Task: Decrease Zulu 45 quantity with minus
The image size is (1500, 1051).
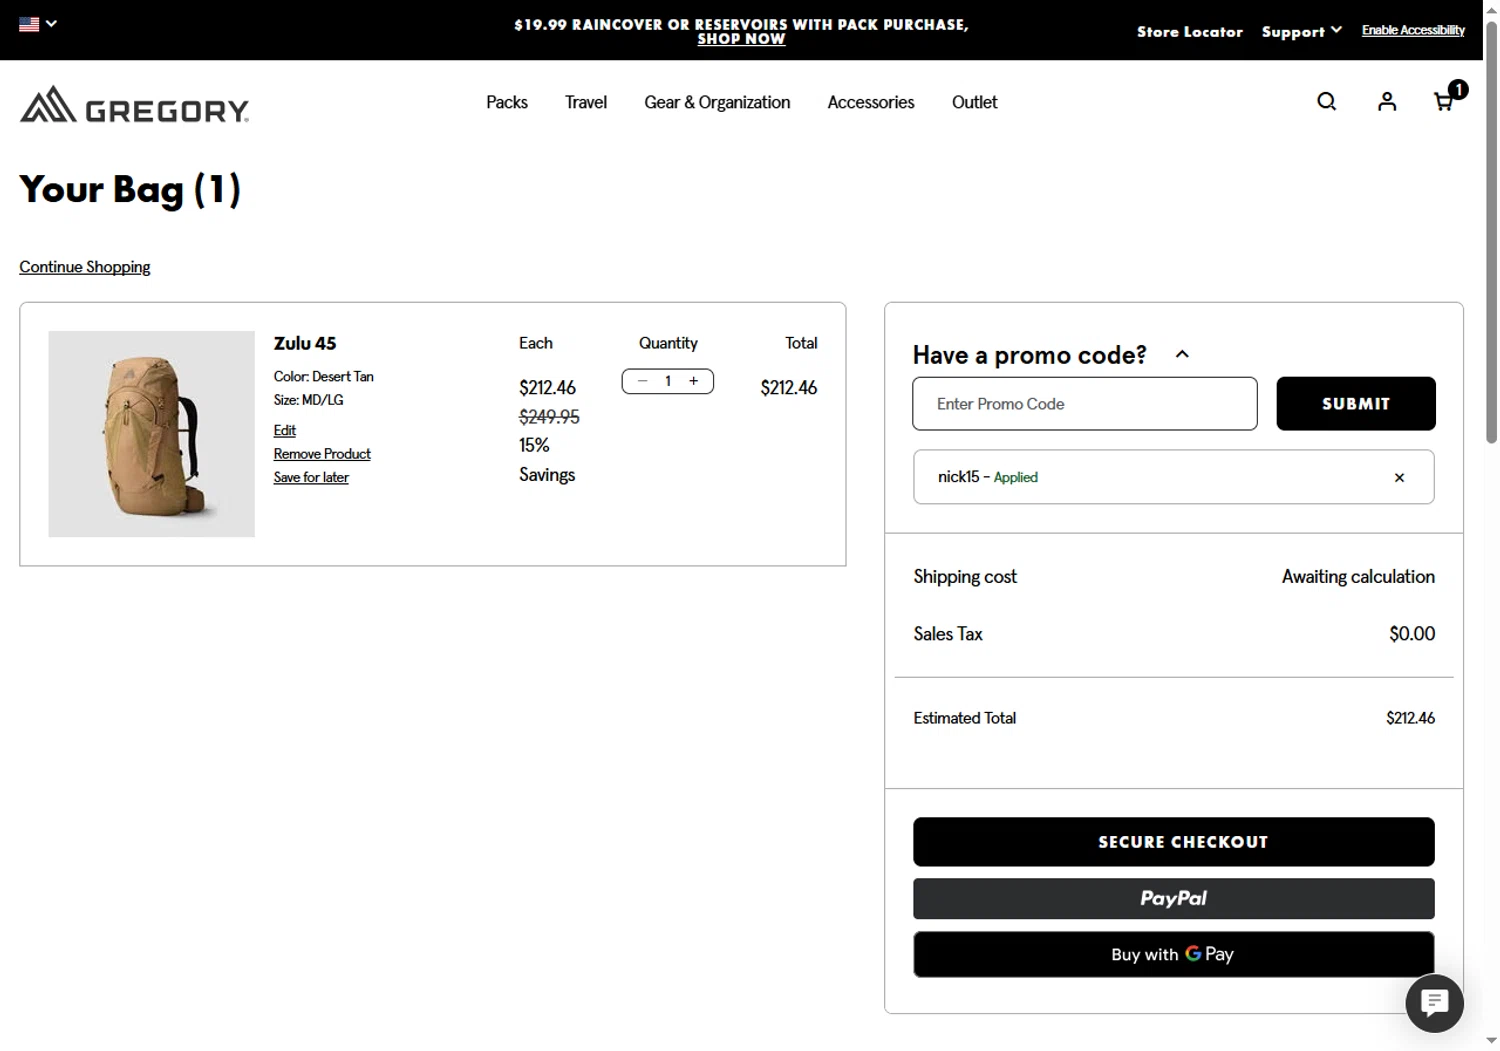Action: 642,381
